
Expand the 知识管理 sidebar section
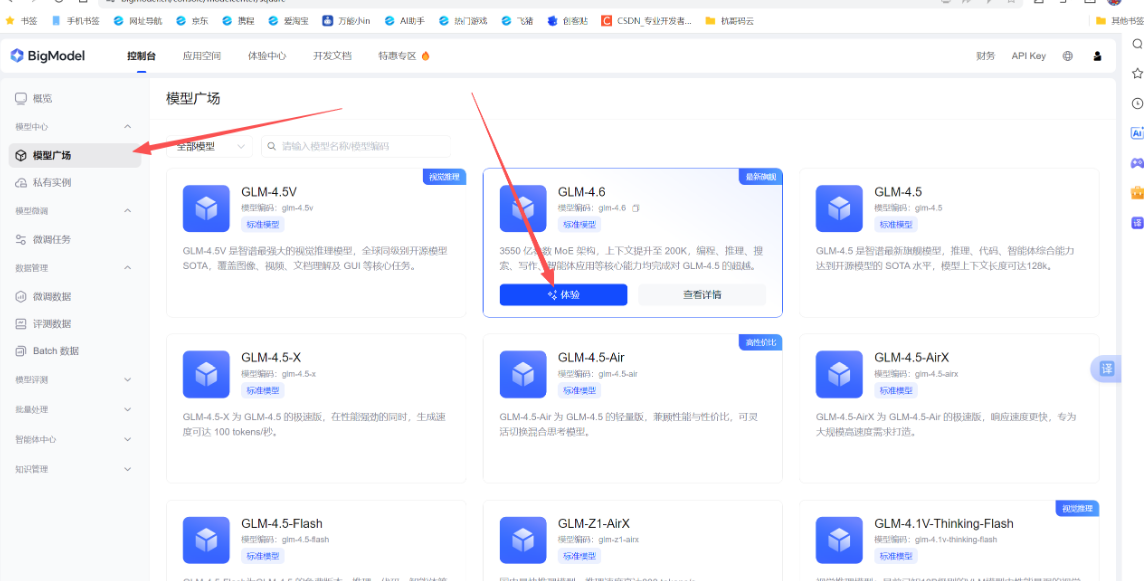coord(127,469)
